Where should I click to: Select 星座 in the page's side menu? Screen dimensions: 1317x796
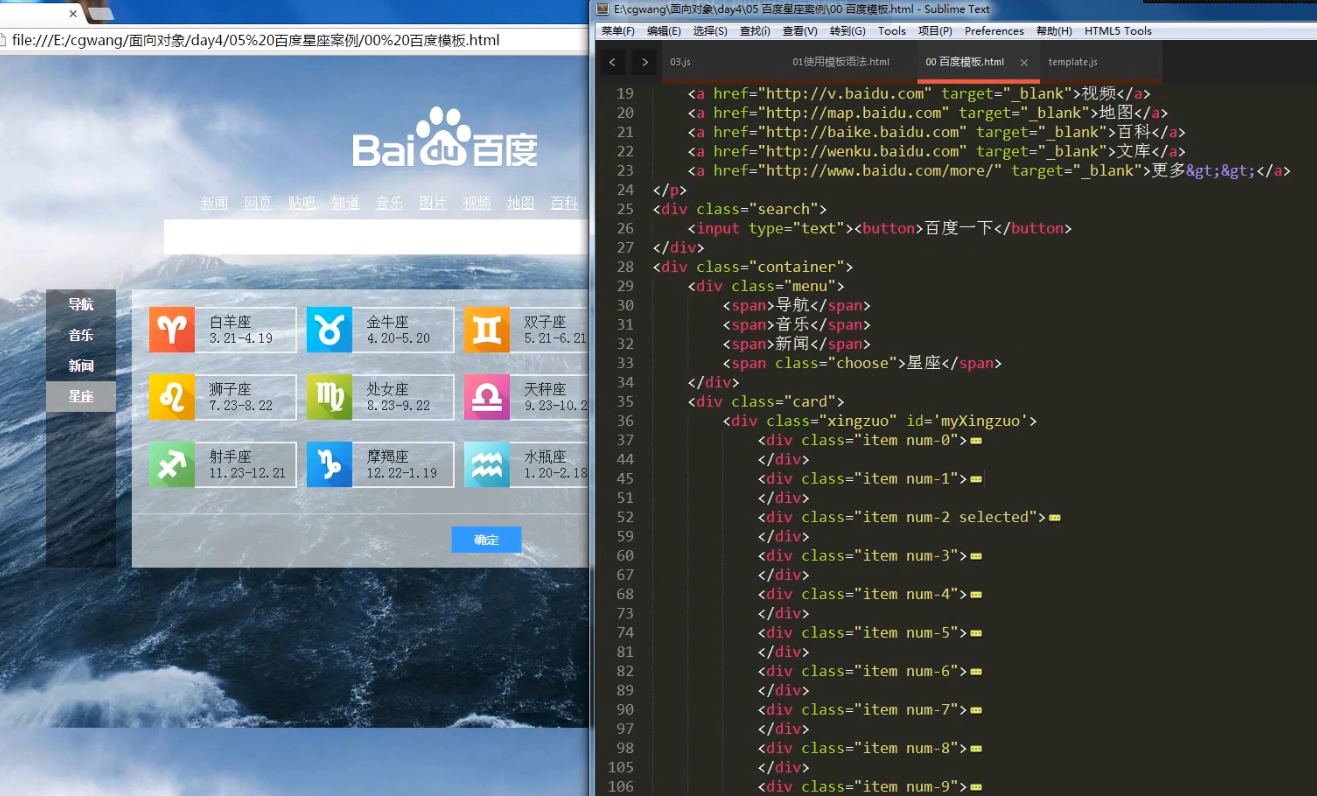(81, 397)
